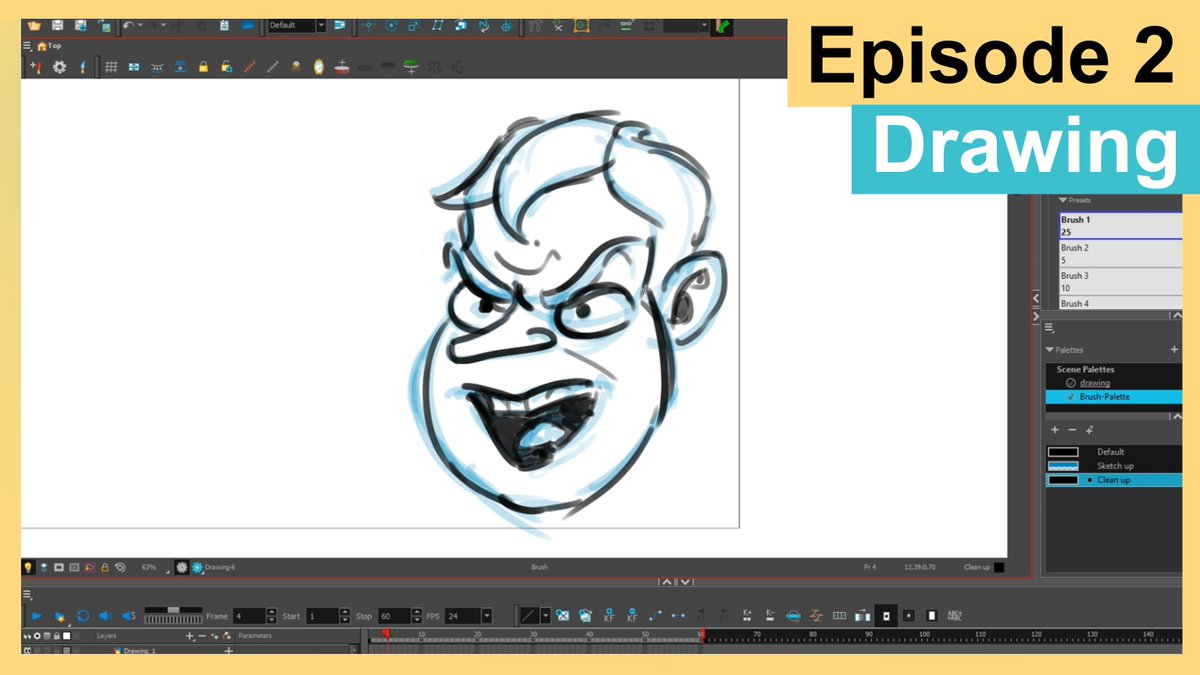The height and width of the screenshot is (675, 1200).
Task: Add a new layer with the plus button
Action: (188, 636)
